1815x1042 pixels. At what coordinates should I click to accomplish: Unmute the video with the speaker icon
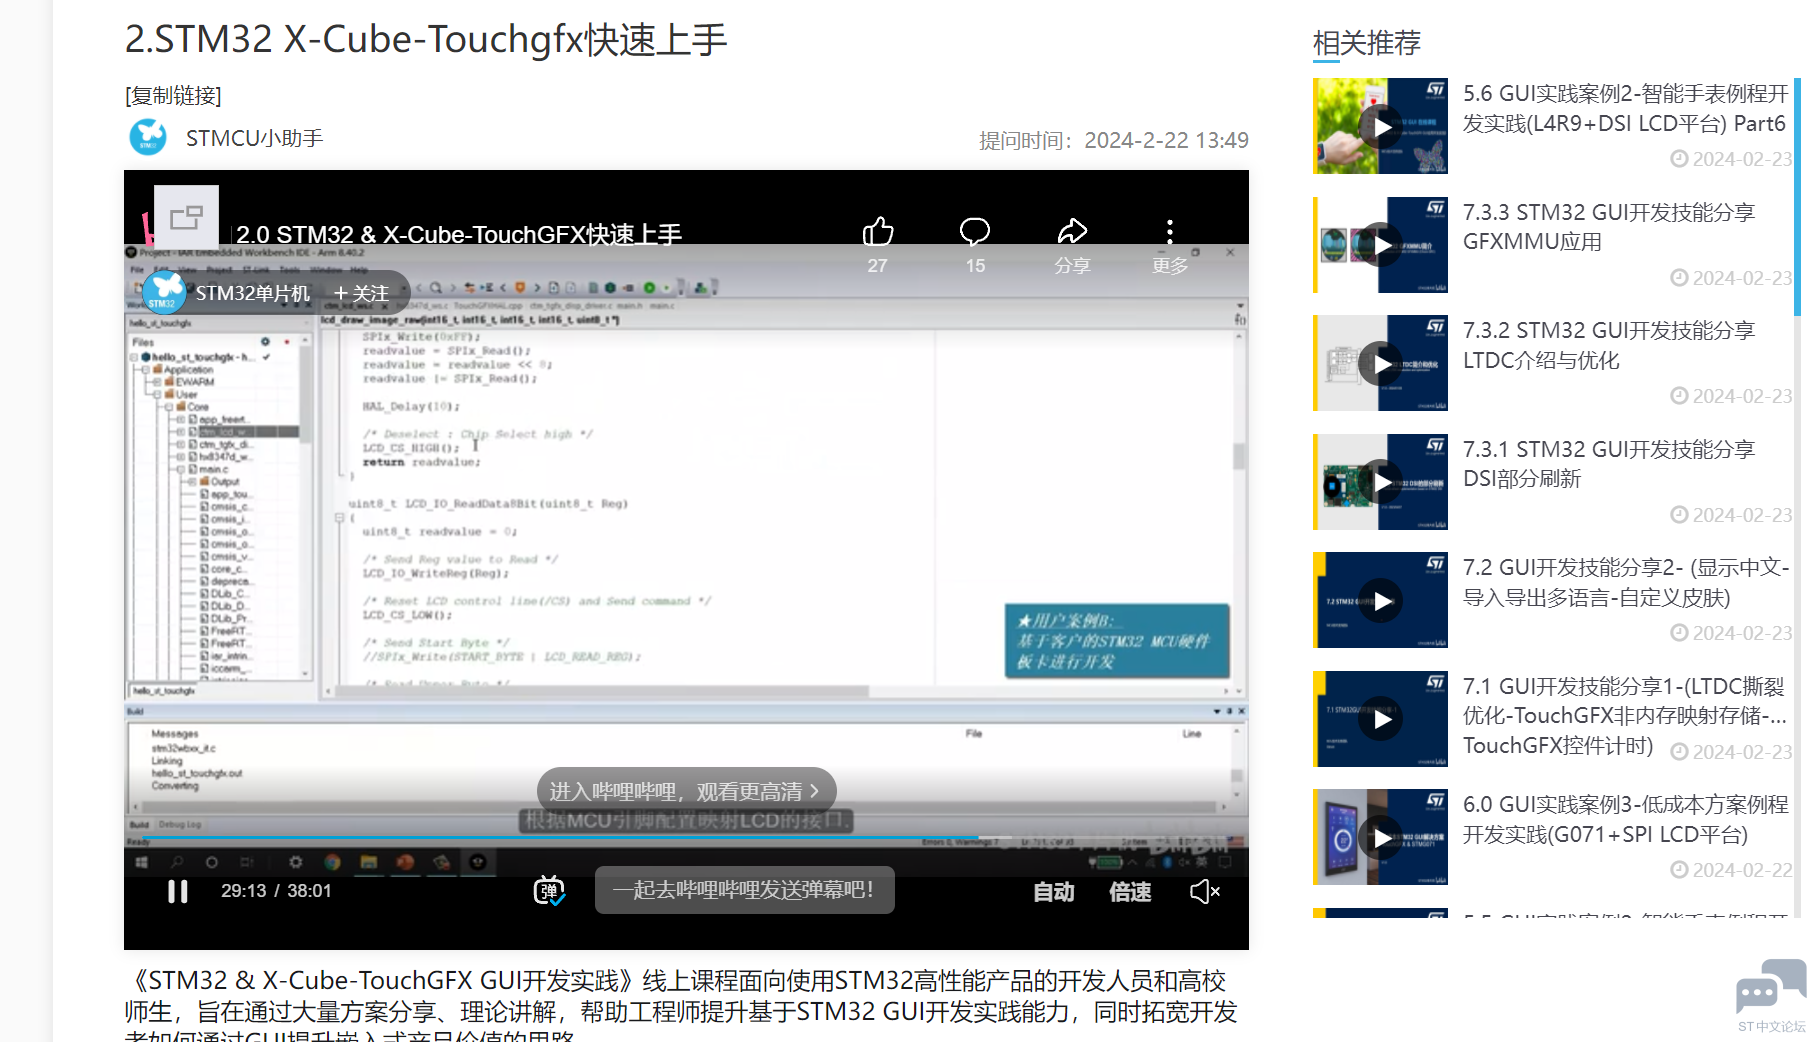[x=1205, y=891]
